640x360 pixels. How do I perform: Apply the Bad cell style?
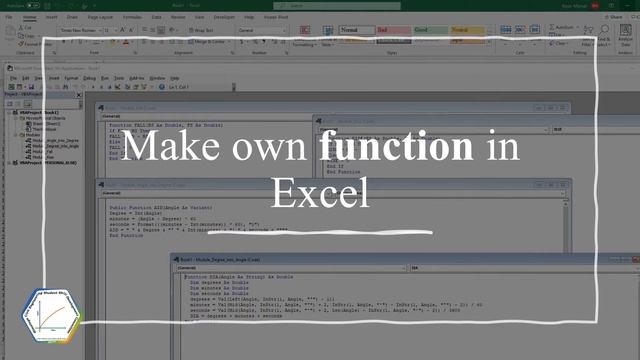393,30
